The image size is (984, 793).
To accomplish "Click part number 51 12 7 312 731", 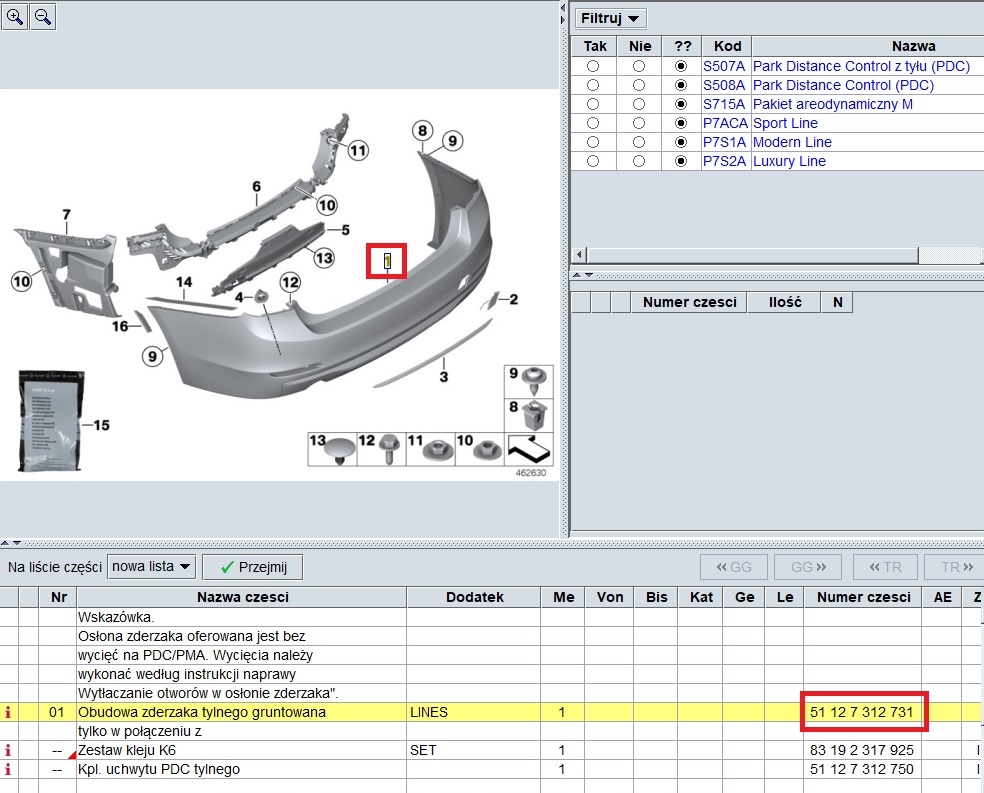I will coord(864,712).
